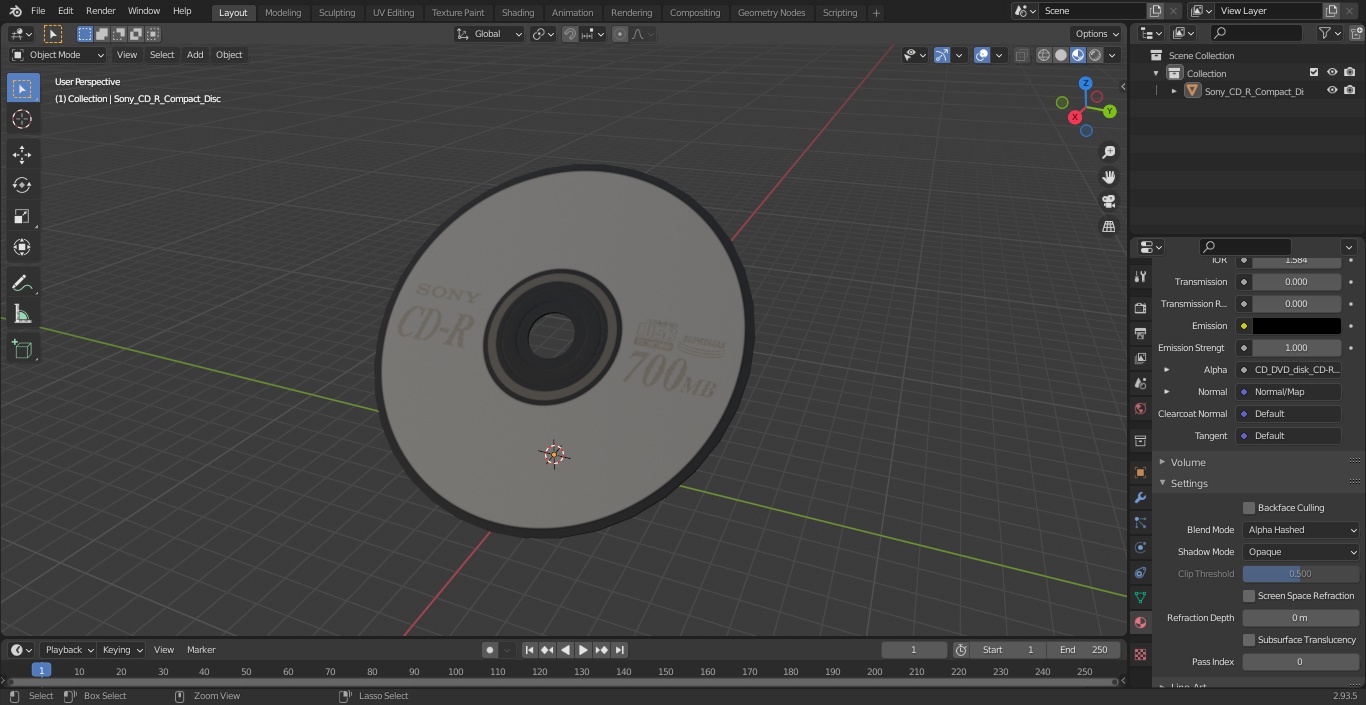Image resolution: width=1366 pixels, height=705 pixels.
Task: Toggle X-ray view in viewport header
Action: point(1021,55)
